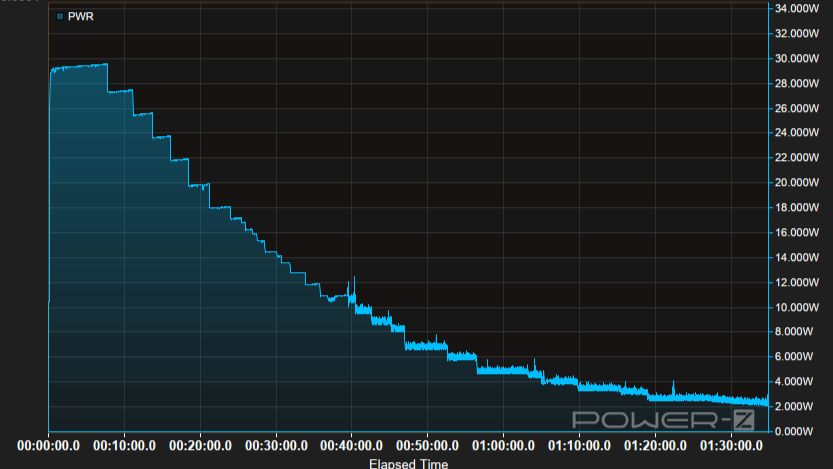Click the 01:10:00.0 time tick label
The width and height of the screenshot is (833, 469).
pos(579,446)
